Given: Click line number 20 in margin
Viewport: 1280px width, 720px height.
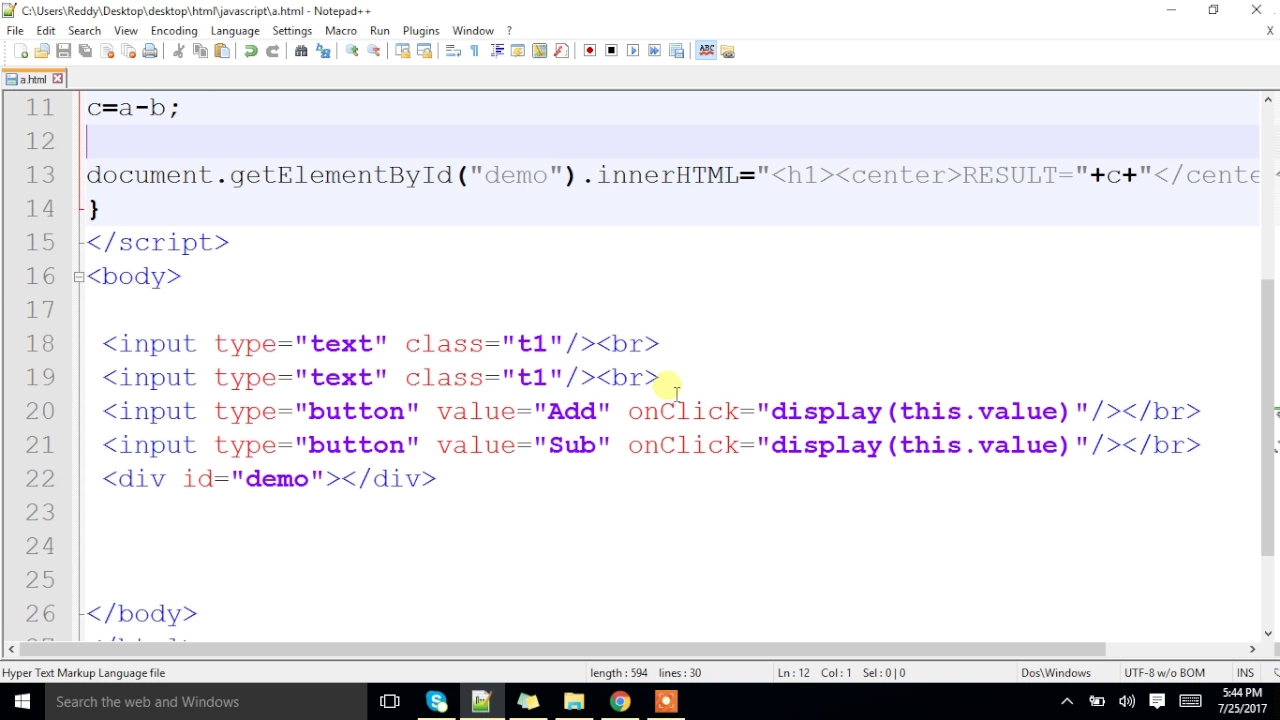Looking at the screenshot, I should [40, 411].
